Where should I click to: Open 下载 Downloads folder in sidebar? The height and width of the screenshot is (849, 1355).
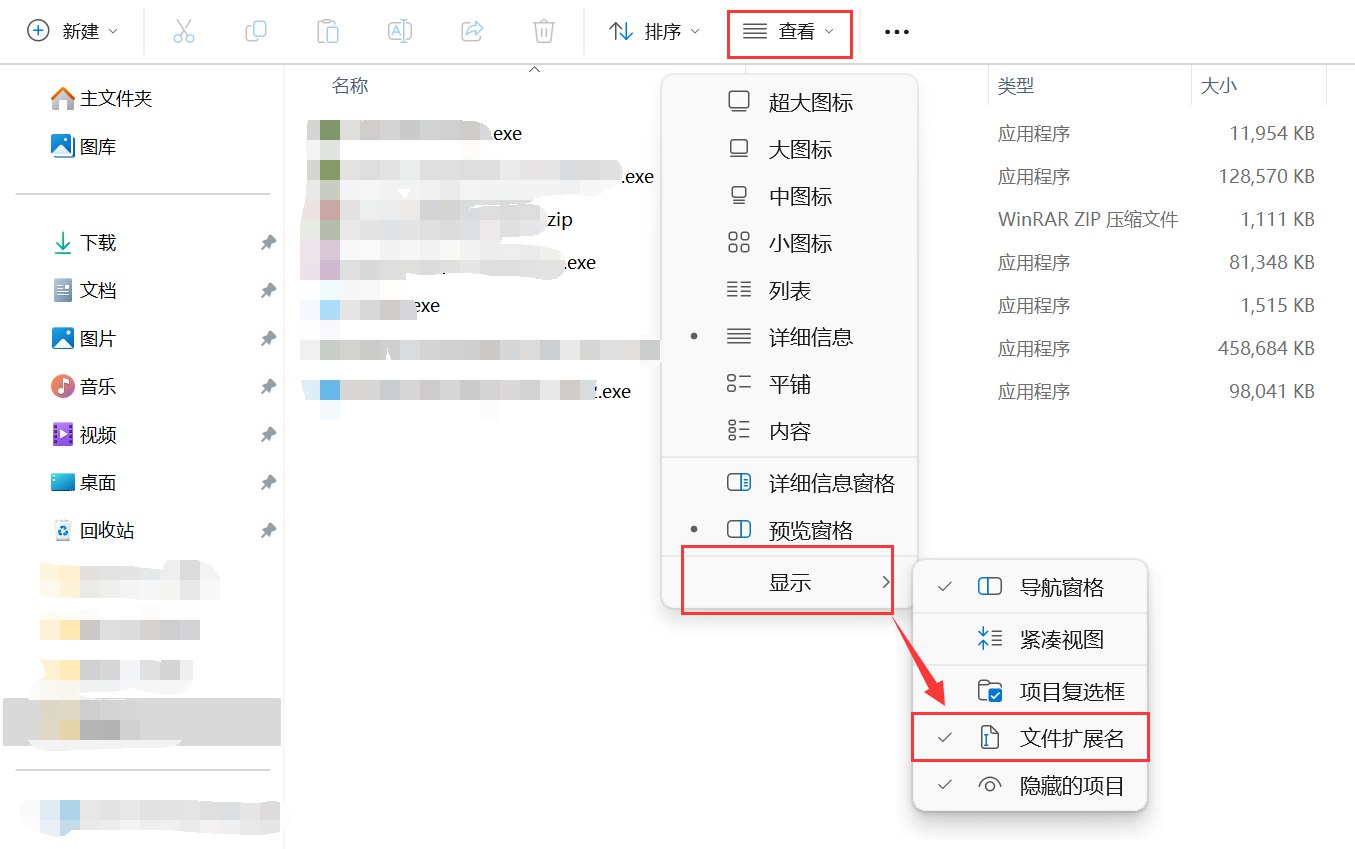coord(84,242)
